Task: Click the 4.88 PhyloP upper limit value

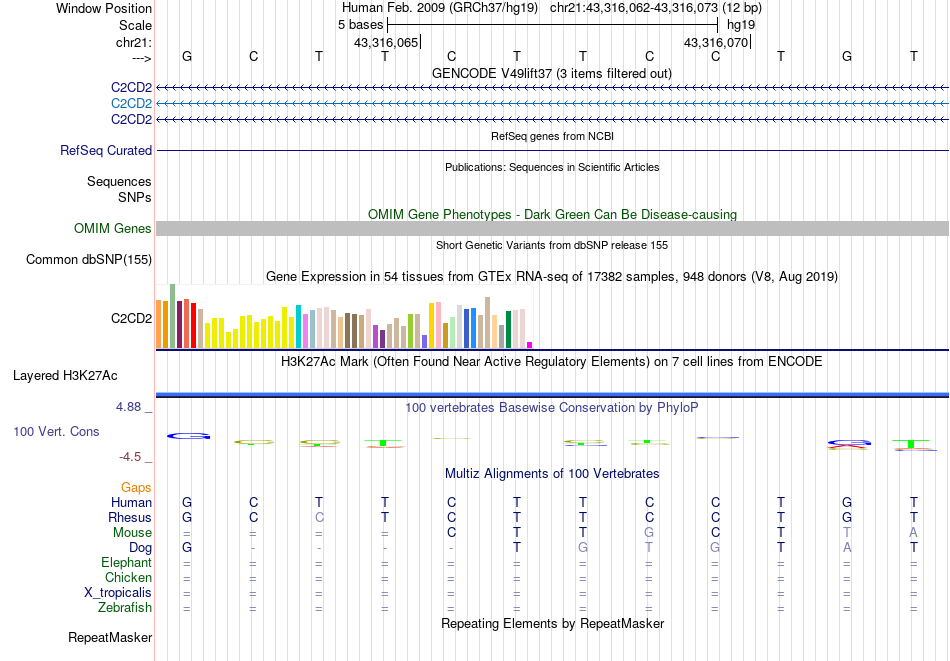Action: click(128, 407)
